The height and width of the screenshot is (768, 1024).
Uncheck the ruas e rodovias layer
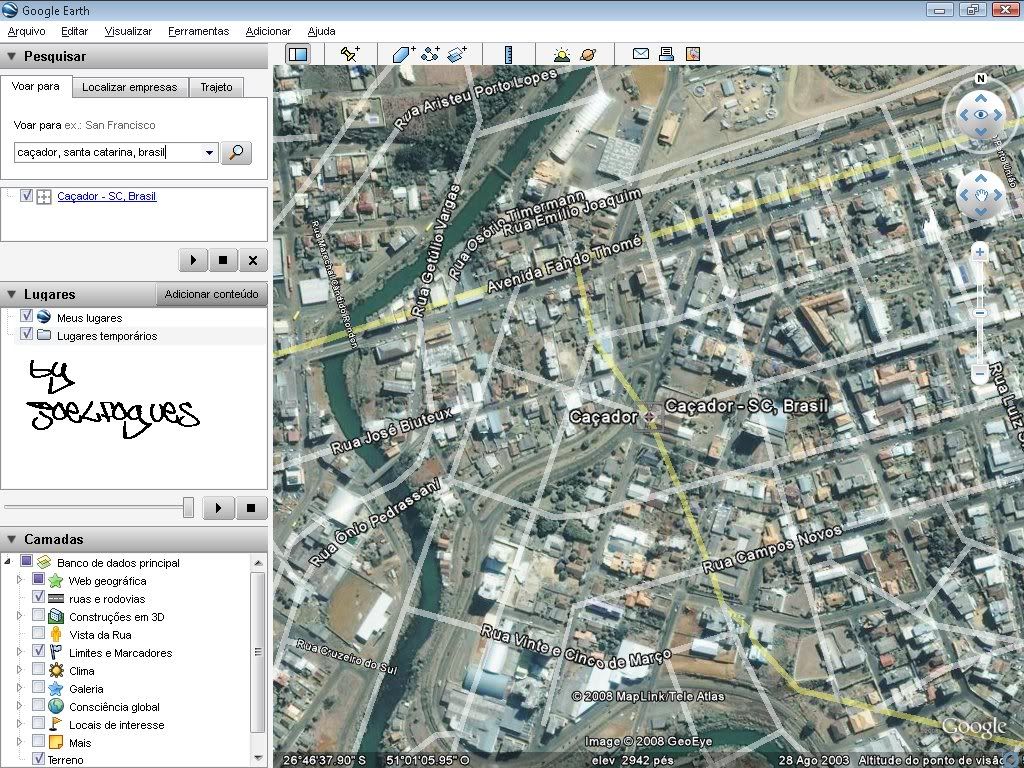pyautogui.click(x=39, y=597)
